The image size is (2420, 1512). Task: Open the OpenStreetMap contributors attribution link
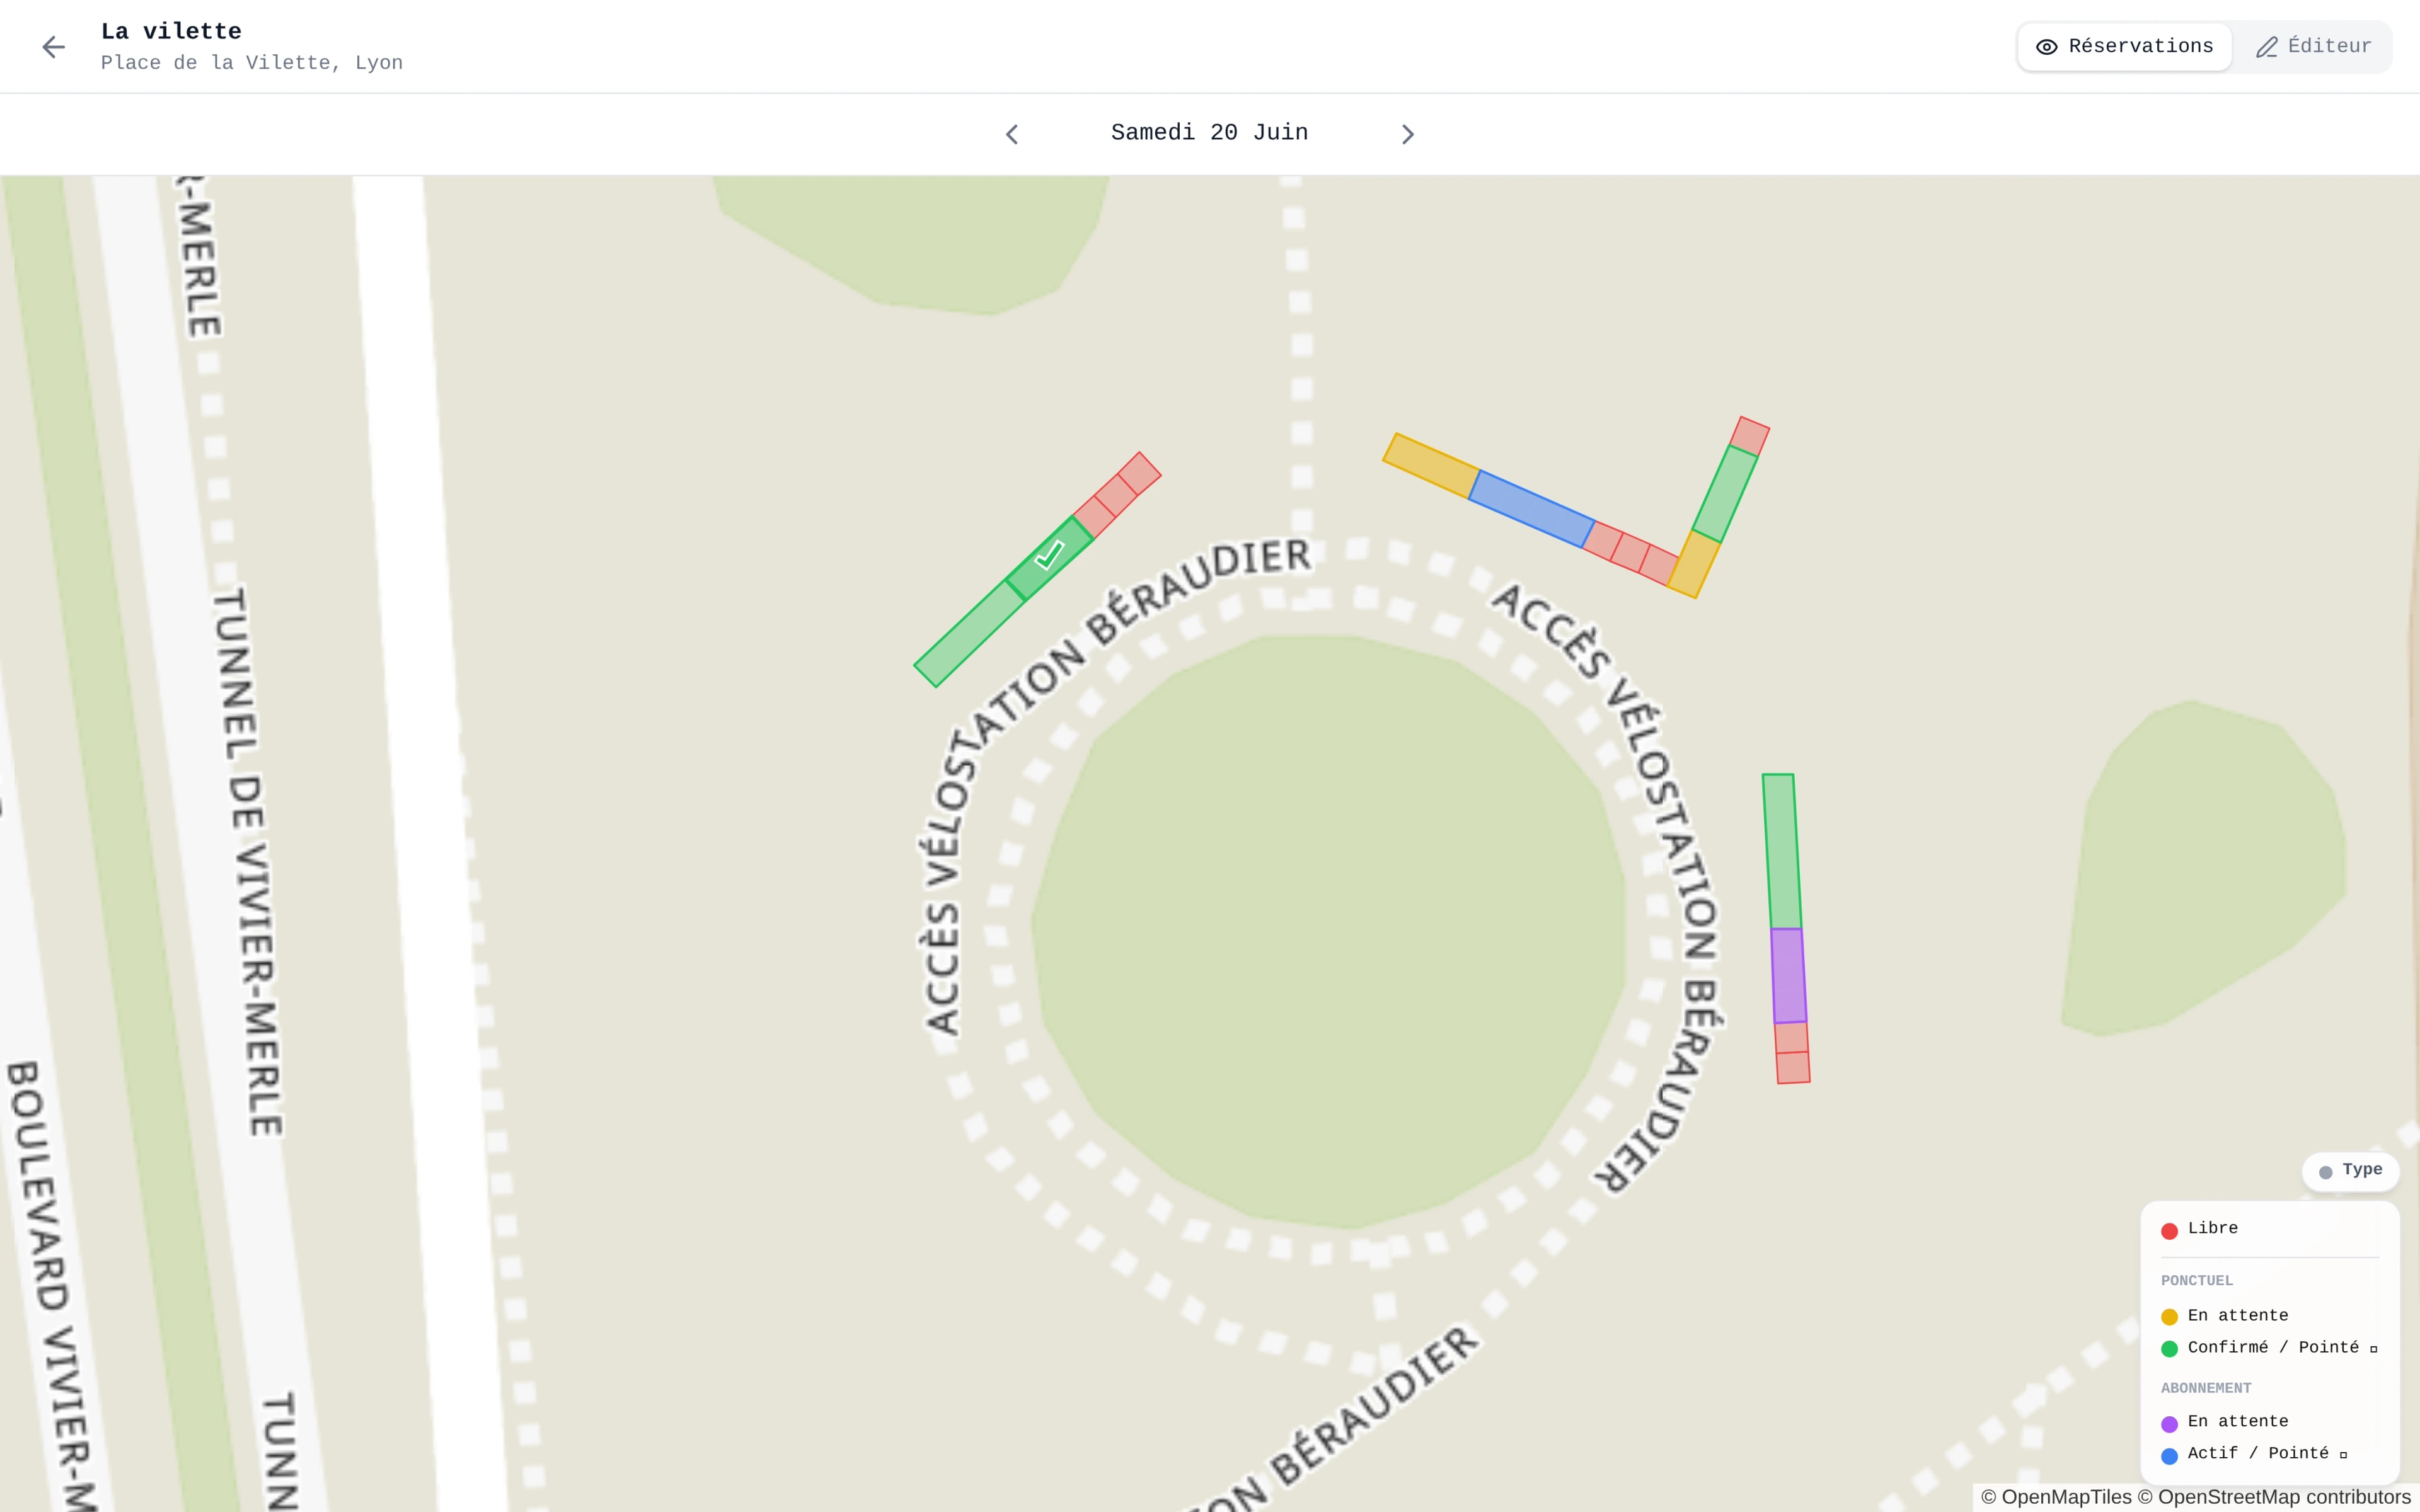pos(2274,1497)
